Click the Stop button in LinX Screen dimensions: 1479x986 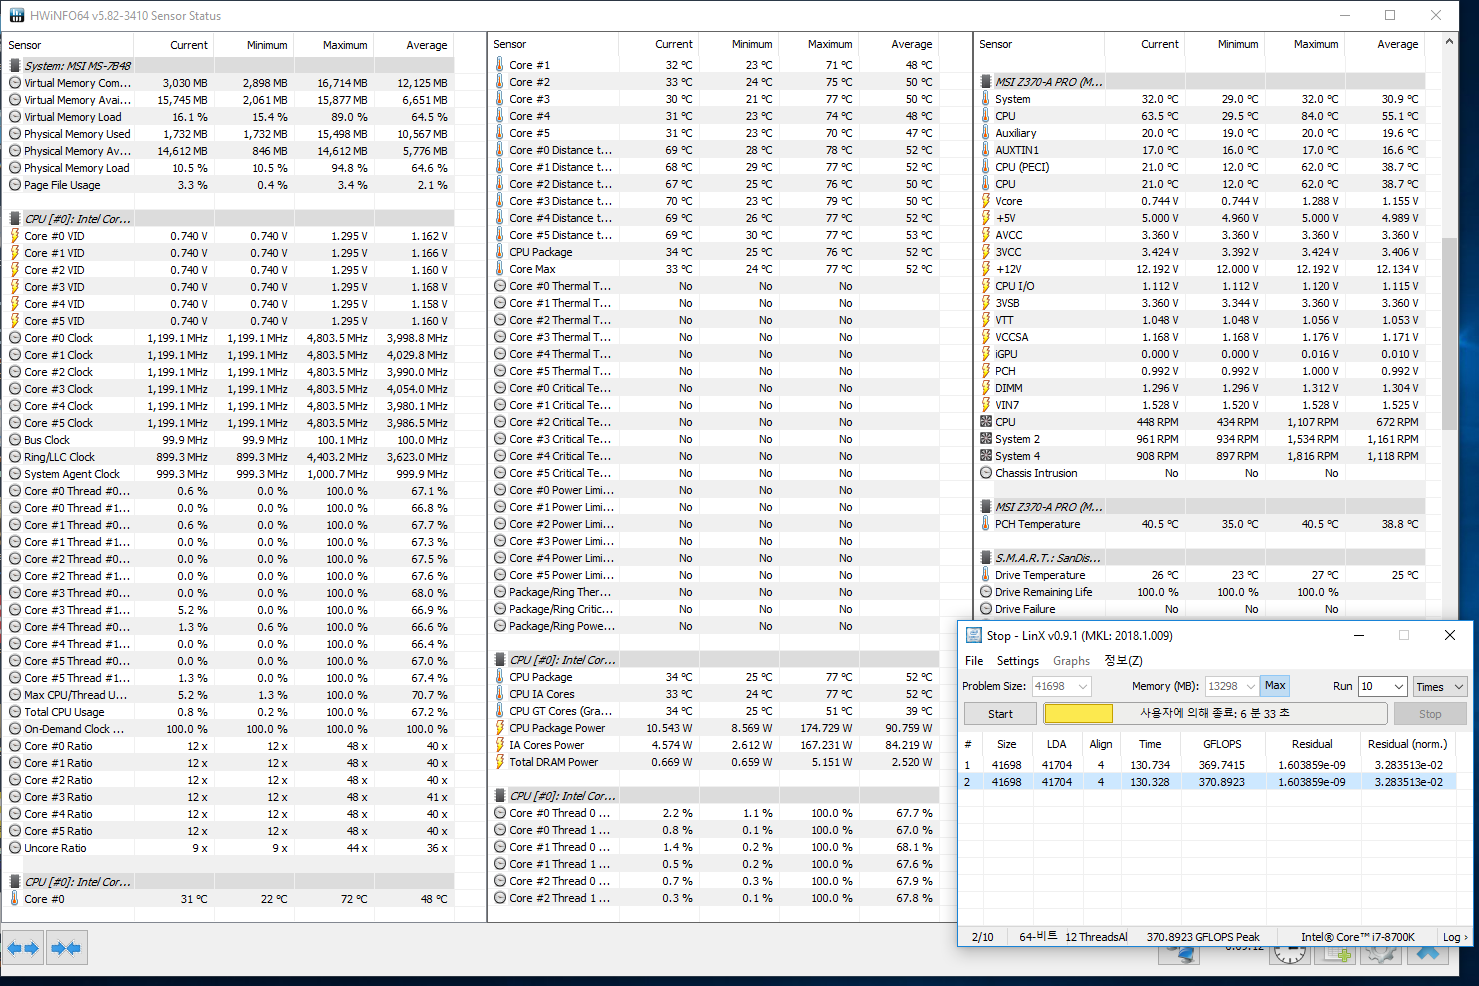point(1430,714)
